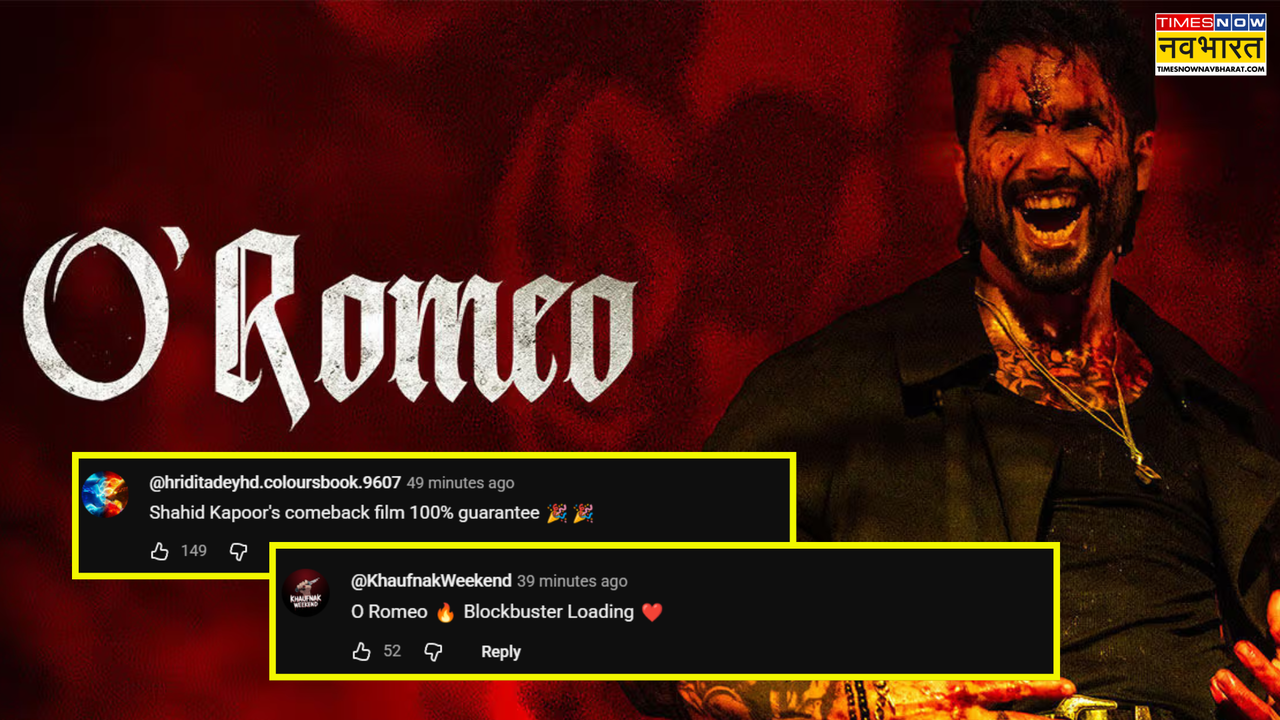This screenshot has height=720, width=1280.
Task: Click thumbs-up on KhaufnakWeekend's comment
Action: 361,652
